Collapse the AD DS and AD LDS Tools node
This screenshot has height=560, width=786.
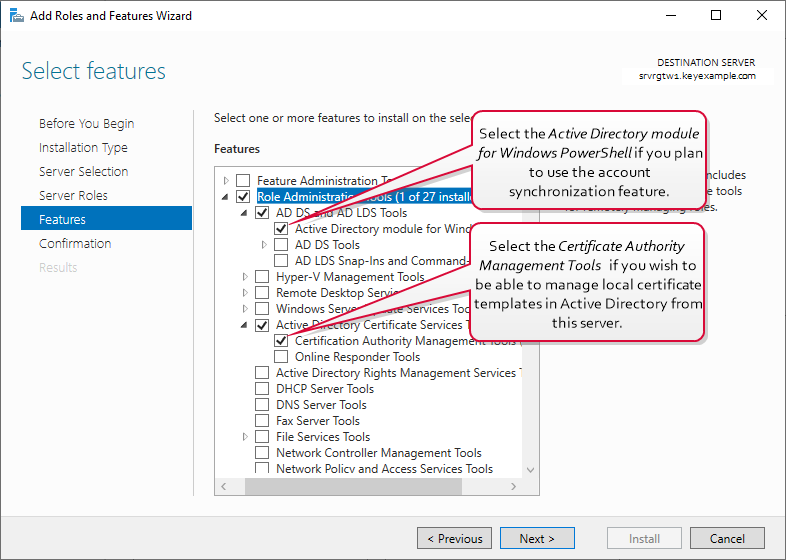246,213
